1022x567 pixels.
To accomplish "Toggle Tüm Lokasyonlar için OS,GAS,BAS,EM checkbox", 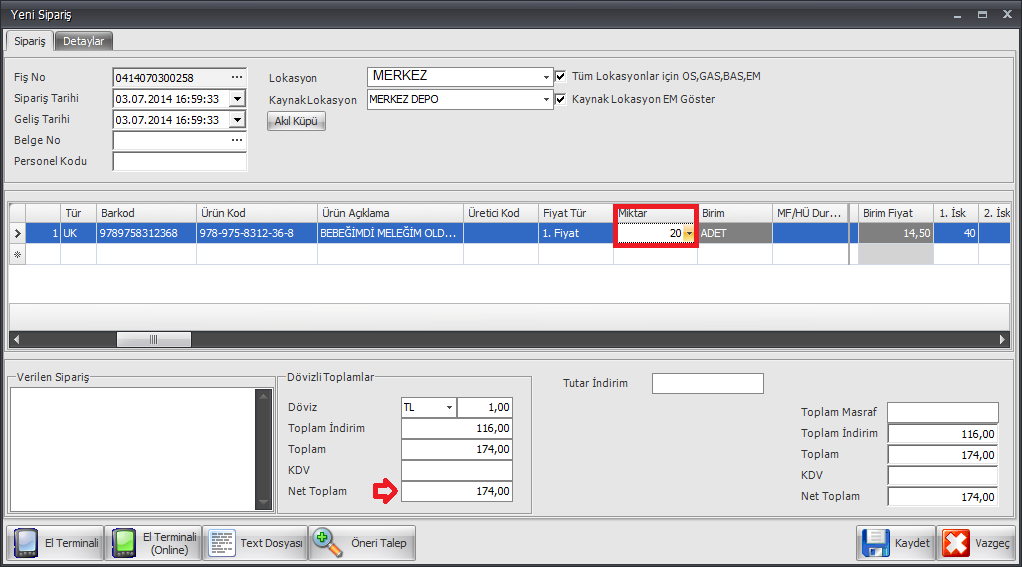I will coord(561,76).
